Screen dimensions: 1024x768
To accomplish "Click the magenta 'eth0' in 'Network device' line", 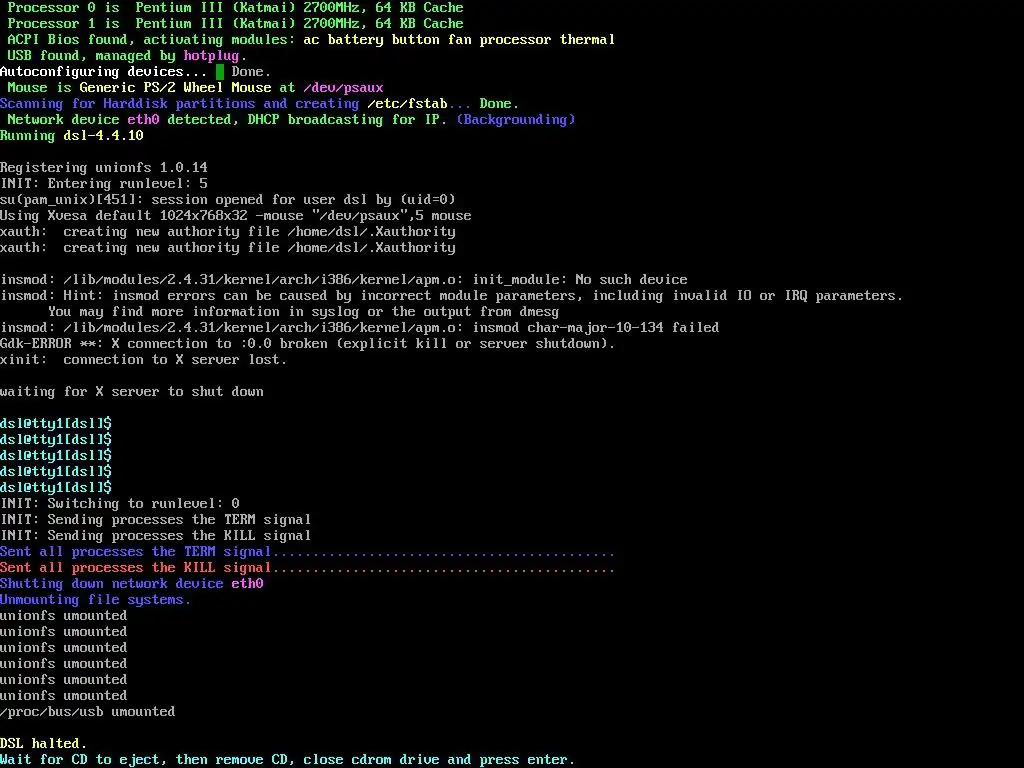I will coord(143,120).
